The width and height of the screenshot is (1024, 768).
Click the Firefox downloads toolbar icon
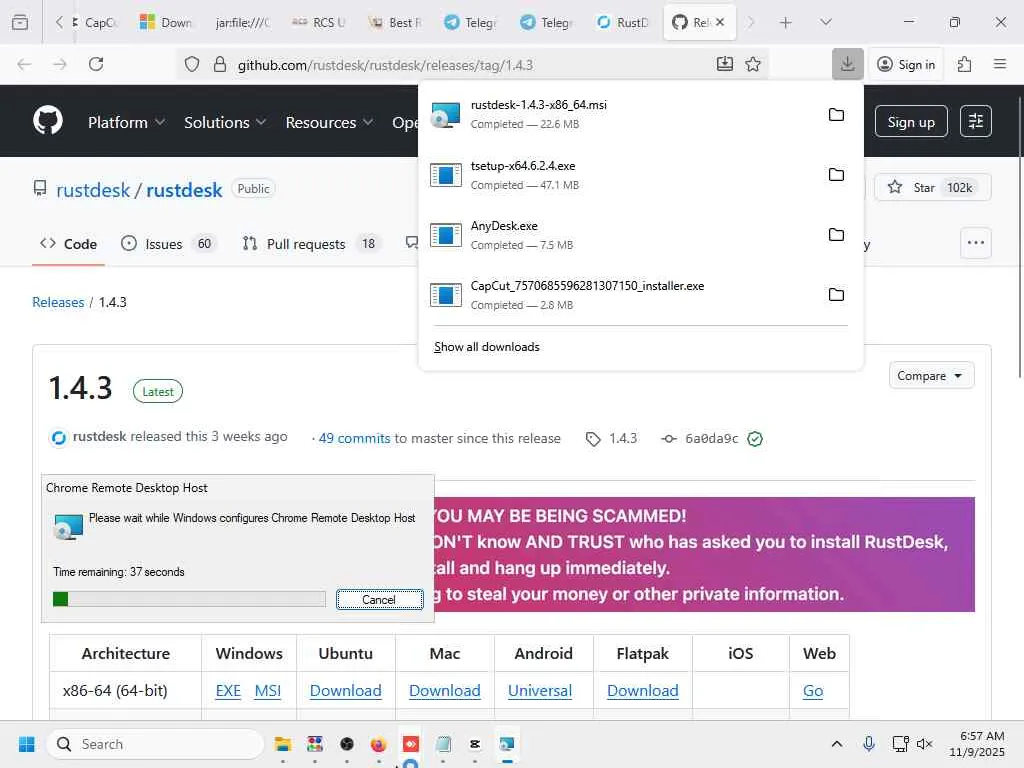pos(848,64)
